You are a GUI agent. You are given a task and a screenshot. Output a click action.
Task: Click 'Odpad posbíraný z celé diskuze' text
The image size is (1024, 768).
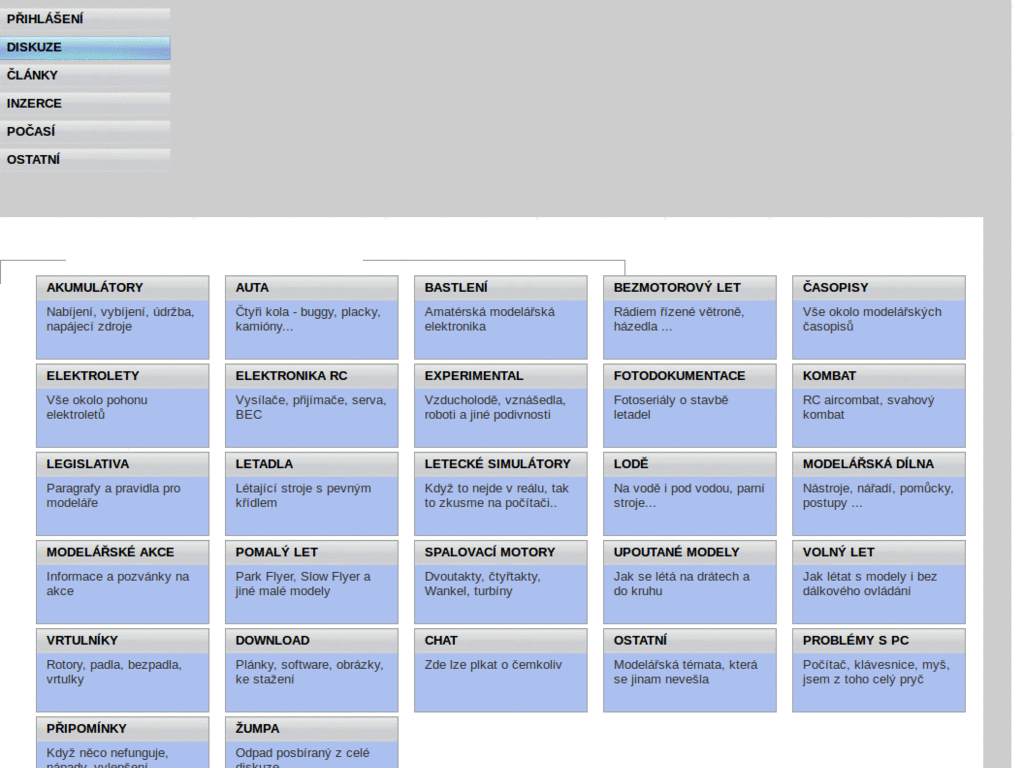click(302, 757)
